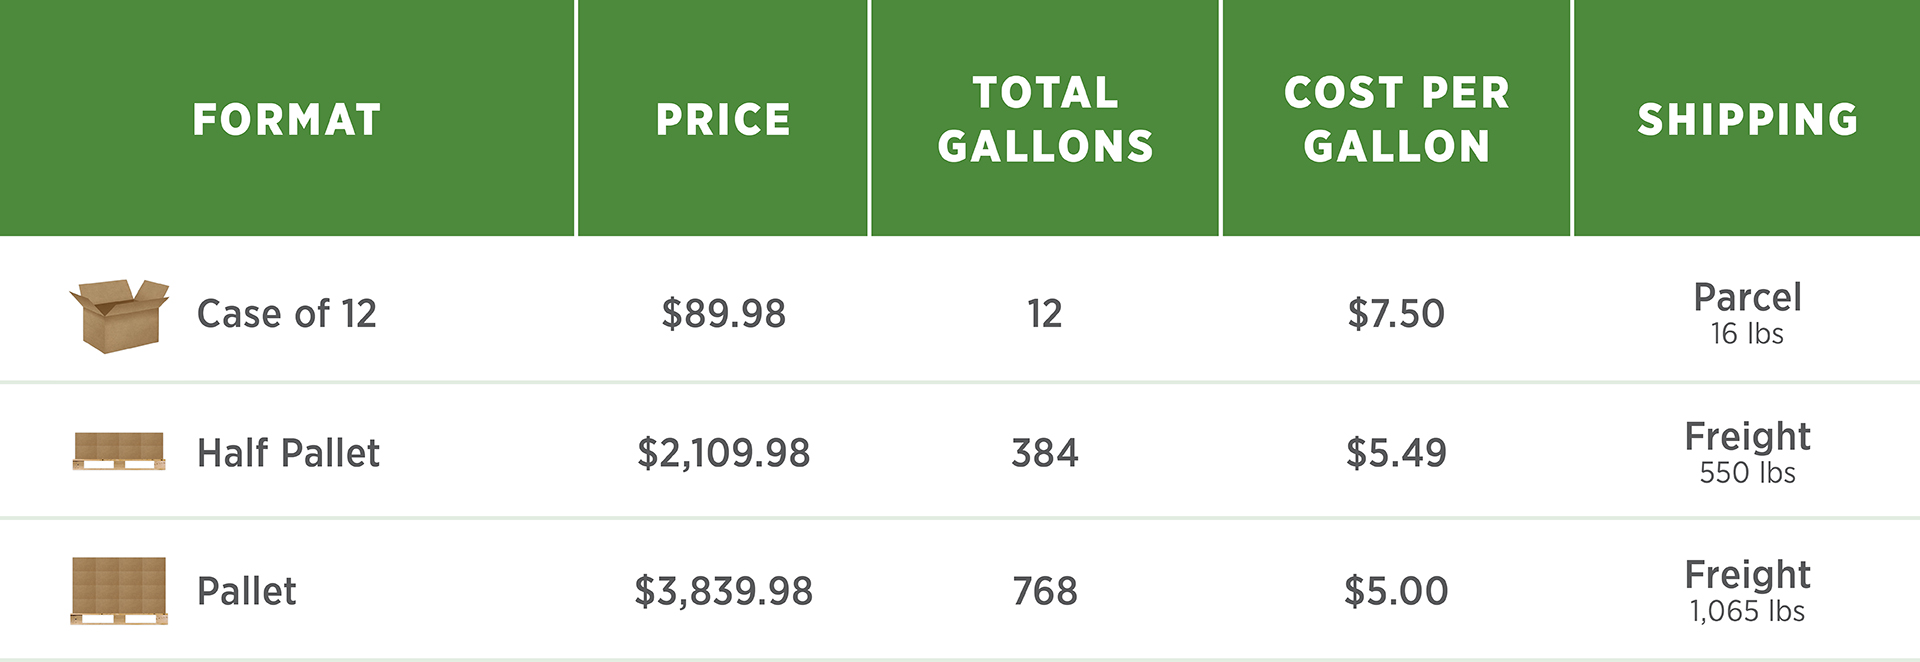Image resolution: width=1920 pixels, height=662 pixels.
Task: Click the $5.49 cost per gallon
Action: pyautogui.click(x=1396, y=453)
